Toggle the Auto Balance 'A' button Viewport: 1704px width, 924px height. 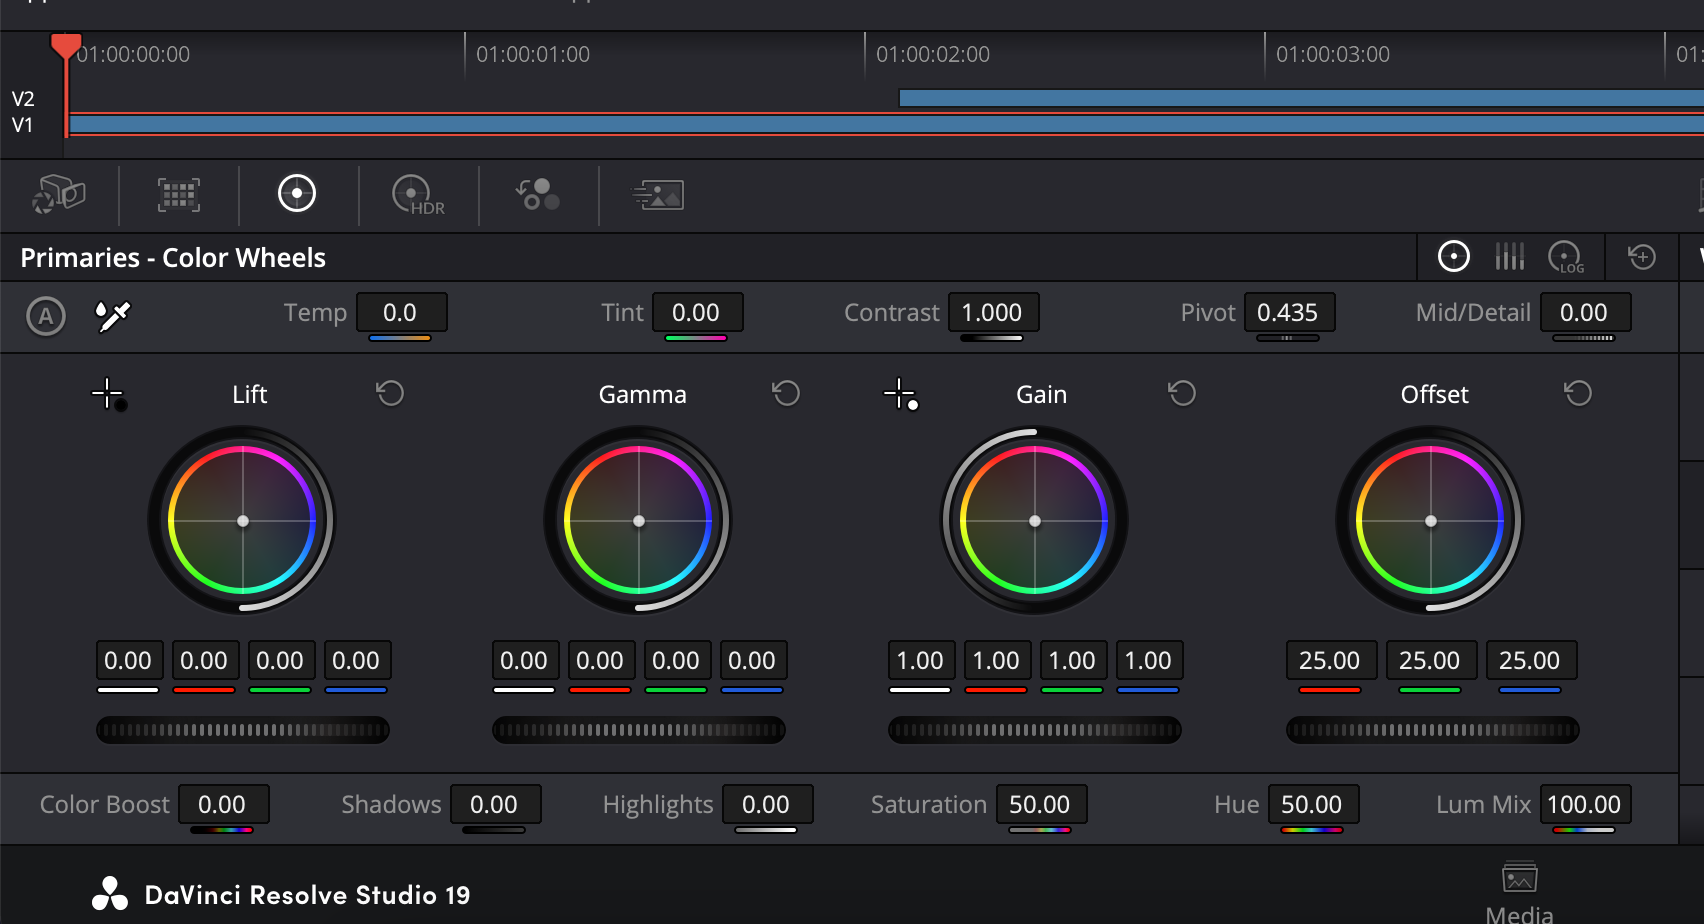pyautogui.click(x=45, y=316)
